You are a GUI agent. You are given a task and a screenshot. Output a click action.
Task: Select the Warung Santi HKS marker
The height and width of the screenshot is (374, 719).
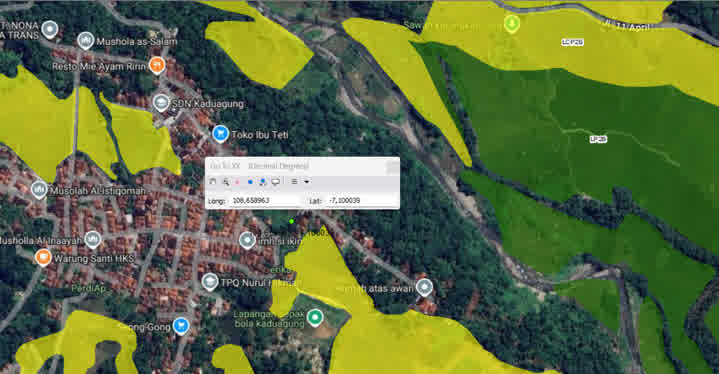coord(43,257)
